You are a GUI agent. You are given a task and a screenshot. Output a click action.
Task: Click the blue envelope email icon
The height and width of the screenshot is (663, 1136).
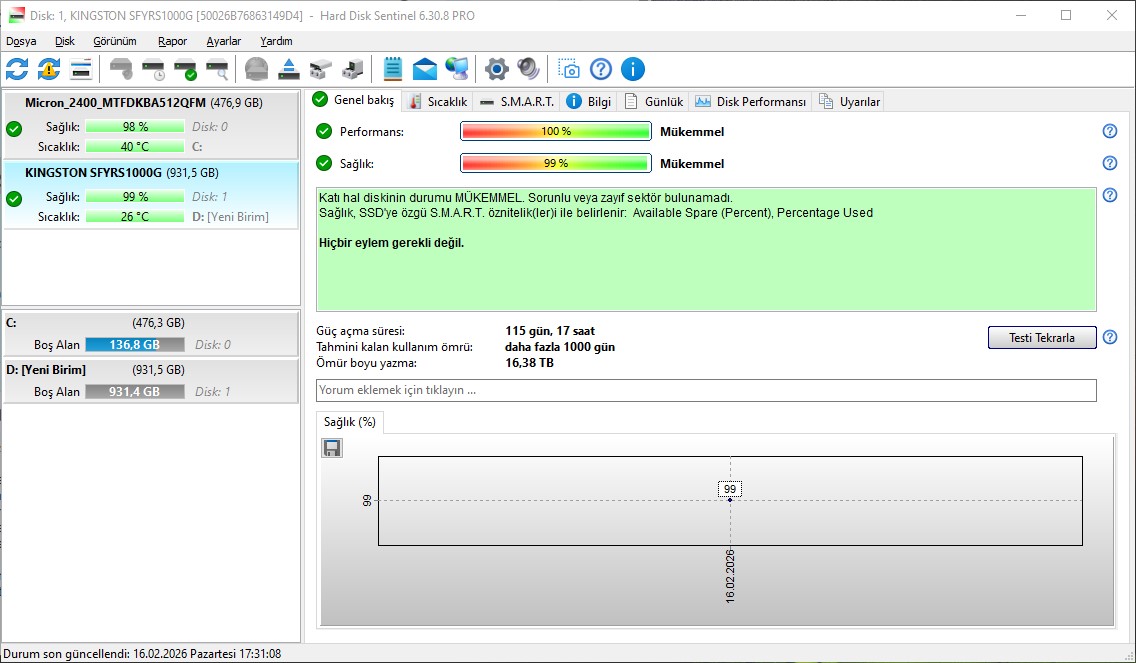click(425, 69)
